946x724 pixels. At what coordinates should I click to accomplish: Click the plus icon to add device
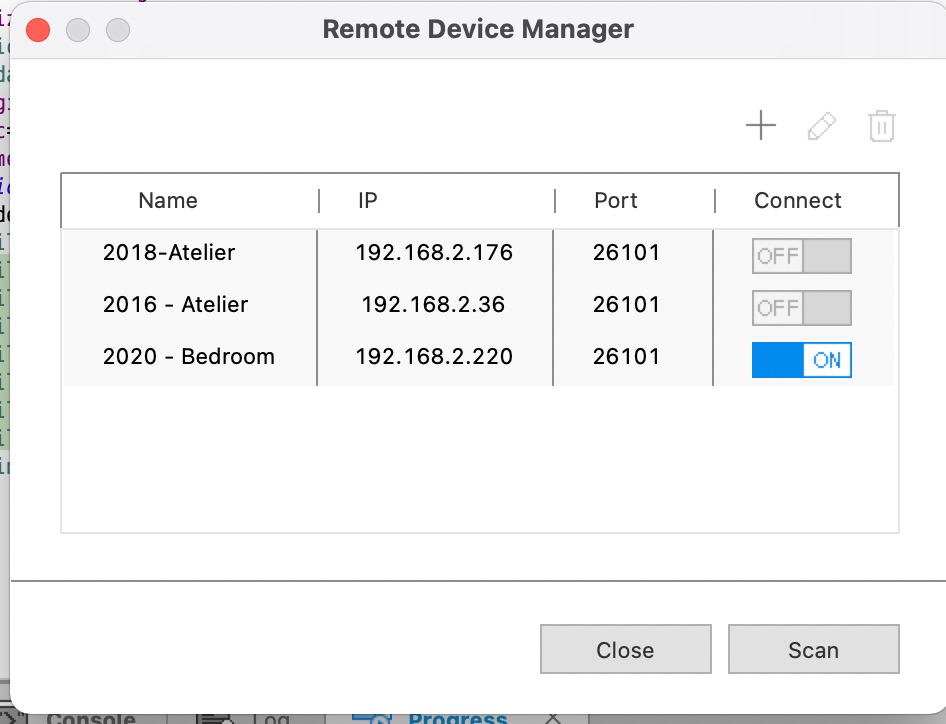[761, 126]
